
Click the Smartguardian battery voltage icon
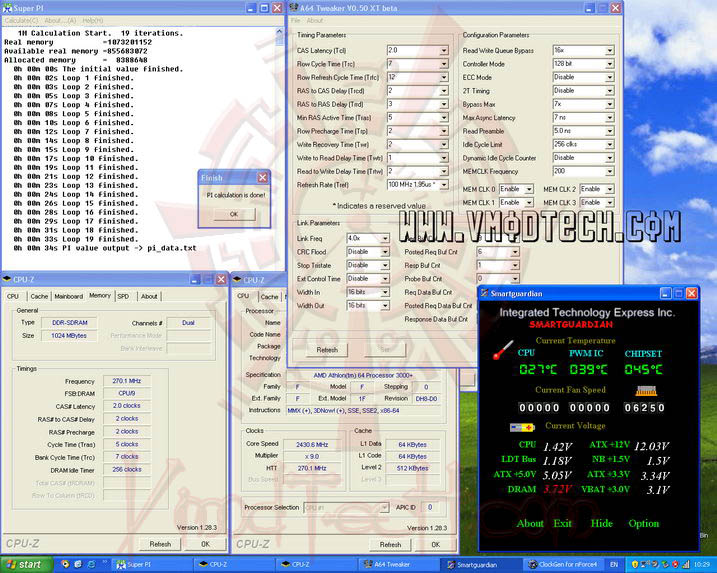pos(522,427)
